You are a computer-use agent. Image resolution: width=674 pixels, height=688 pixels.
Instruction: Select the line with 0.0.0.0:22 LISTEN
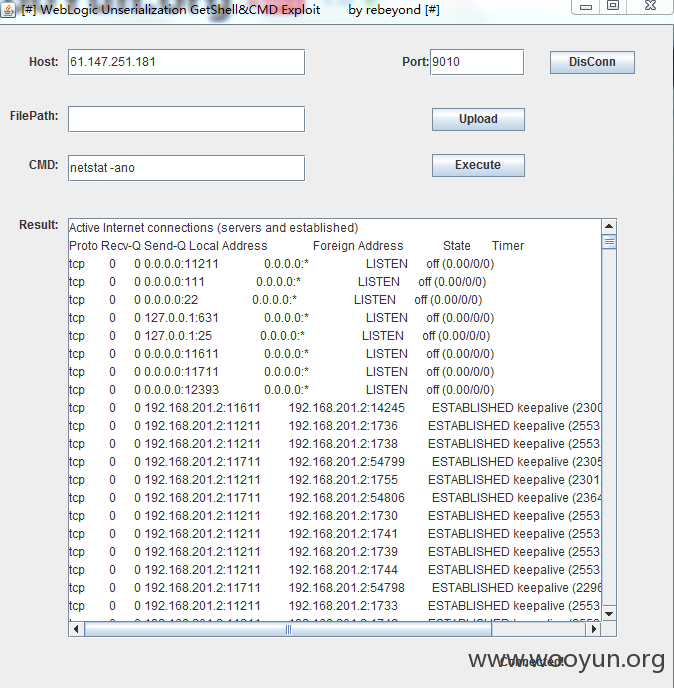tap(276, 300)
